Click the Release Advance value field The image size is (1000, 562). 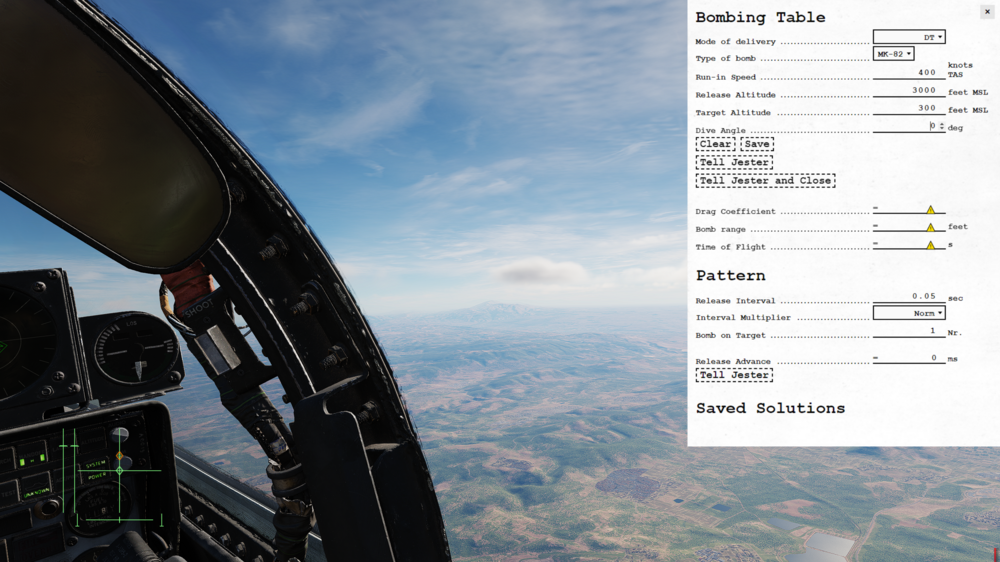tap(909, 358)
